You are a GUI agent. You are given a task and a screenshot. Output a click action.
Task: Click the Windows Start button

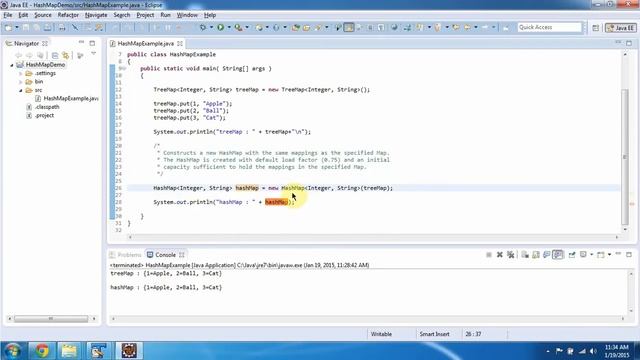click(x=12, y=351)
